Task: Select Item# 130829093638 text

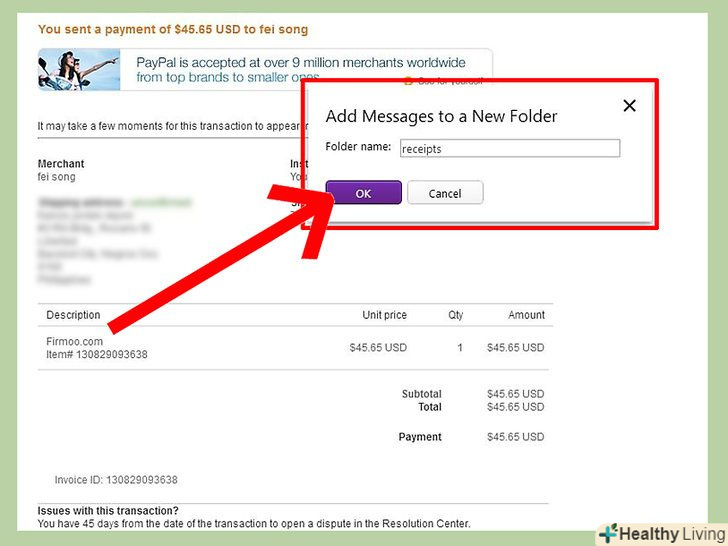Action: [97, 354]
